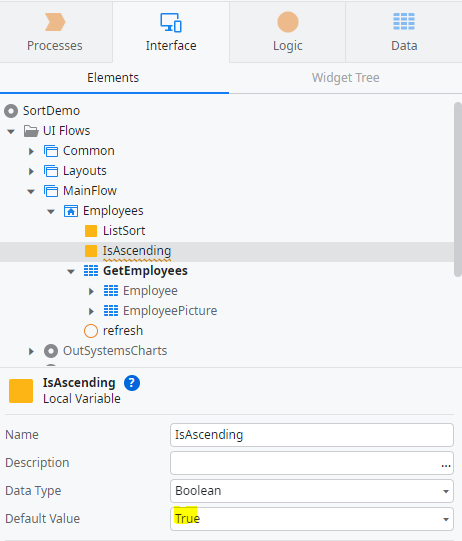The width and height of the screenshot is (462, 541).
Task: Click the Common flow icon
Action: [x=51, y=151]
